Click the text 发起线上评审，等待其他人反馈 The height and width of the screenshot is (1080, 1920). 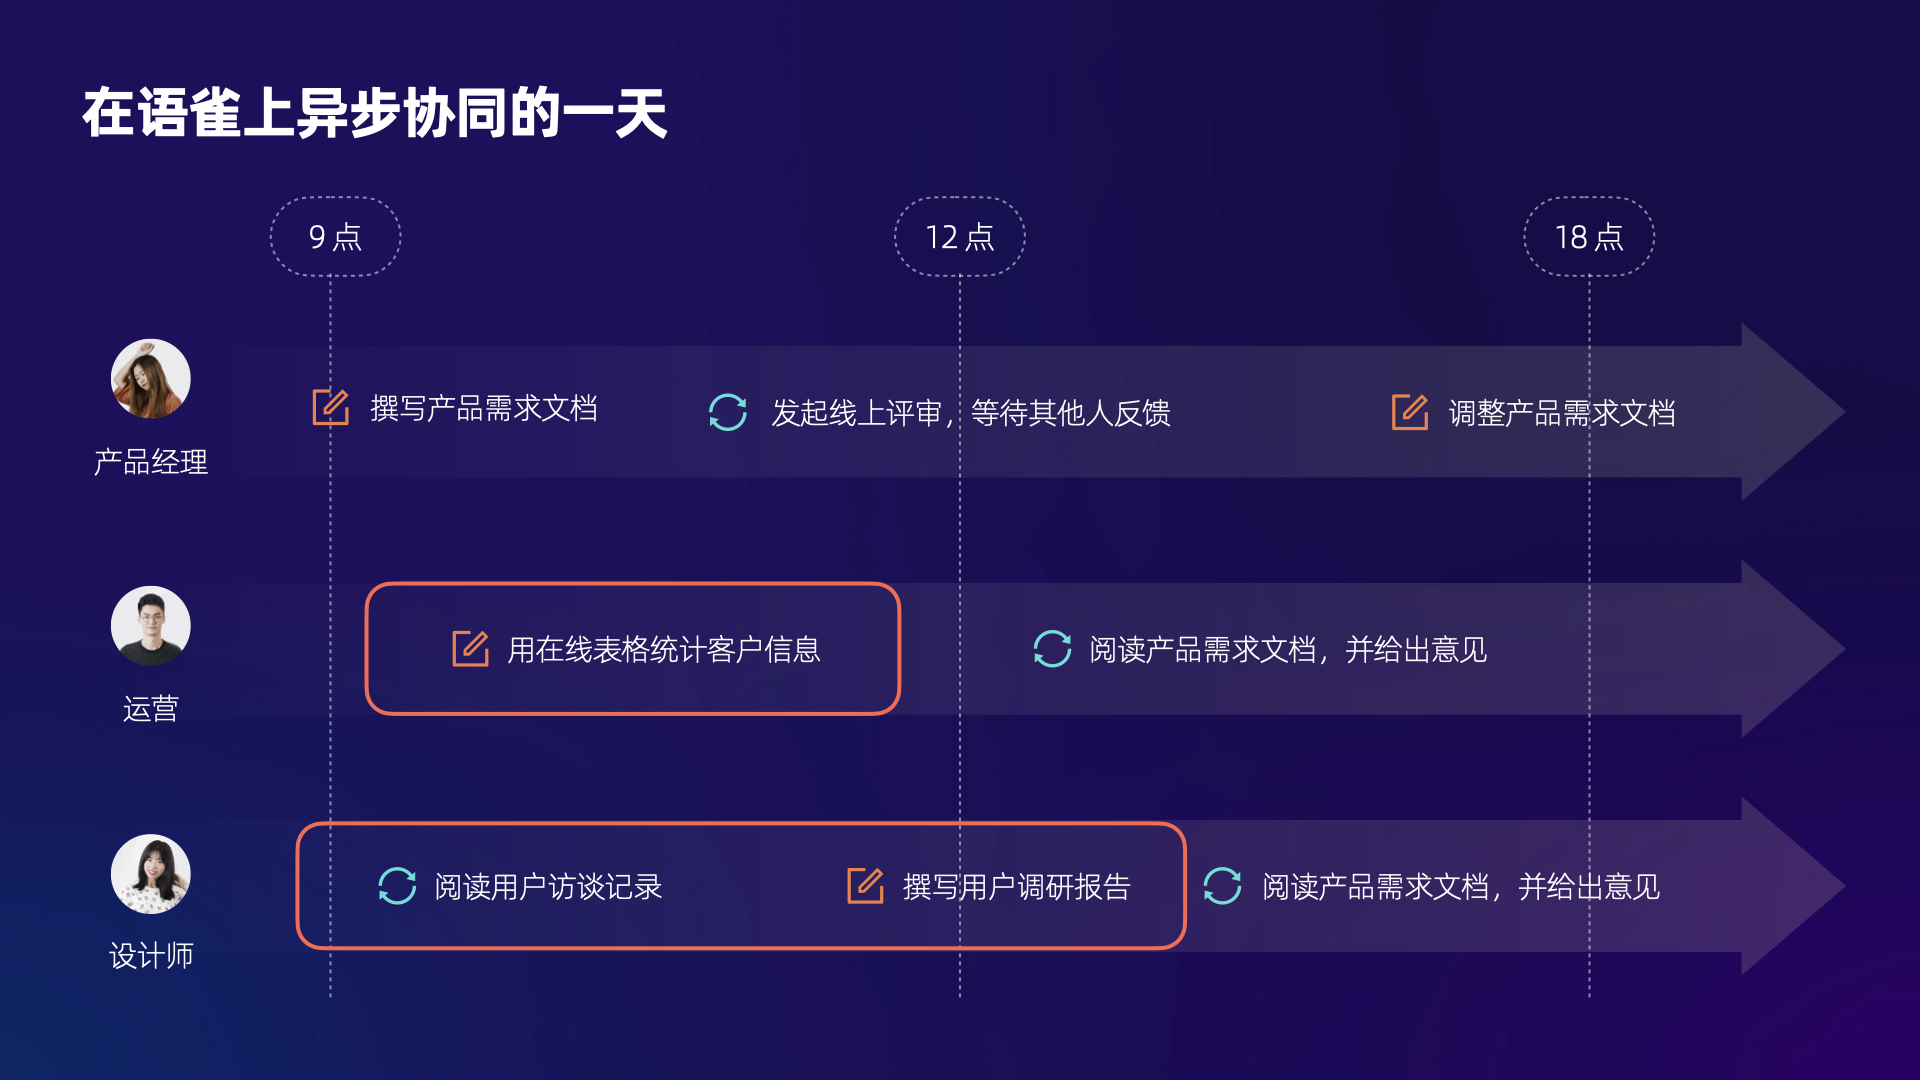coord(970,412)
